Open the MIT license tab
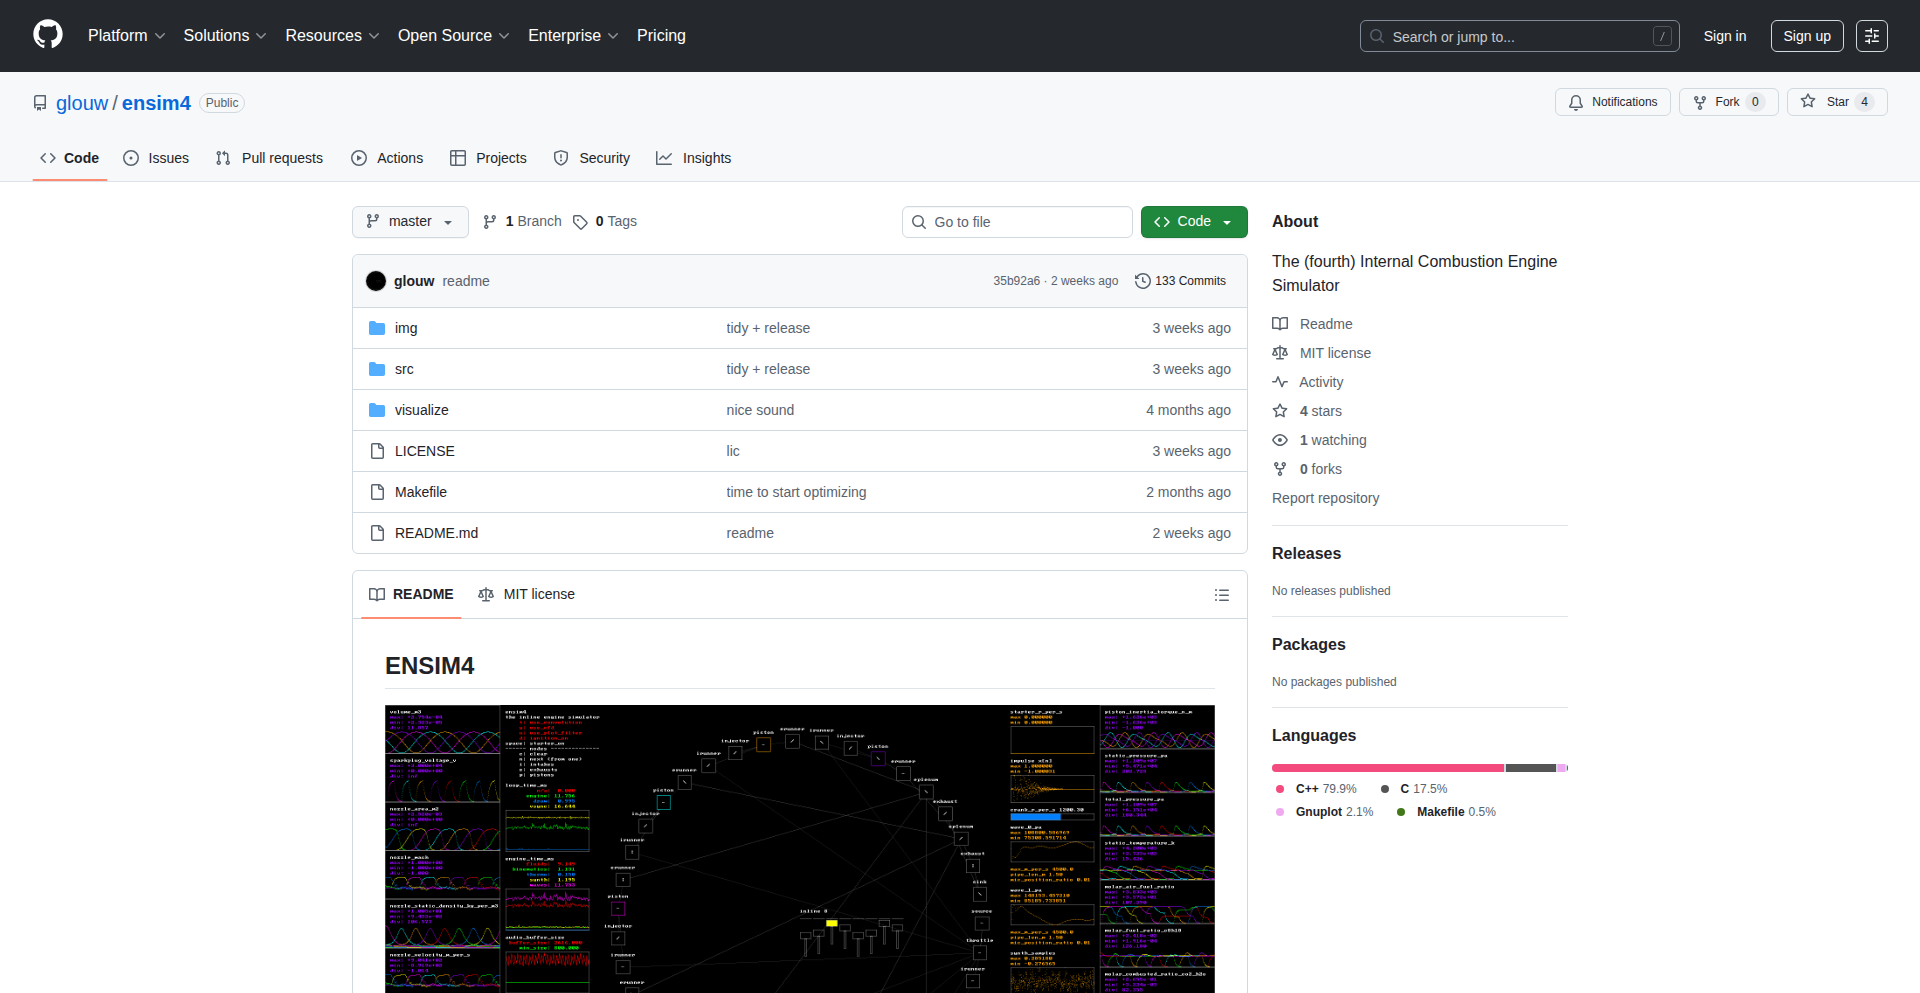The image size is (1920, 993). click(x=527, y=594)
